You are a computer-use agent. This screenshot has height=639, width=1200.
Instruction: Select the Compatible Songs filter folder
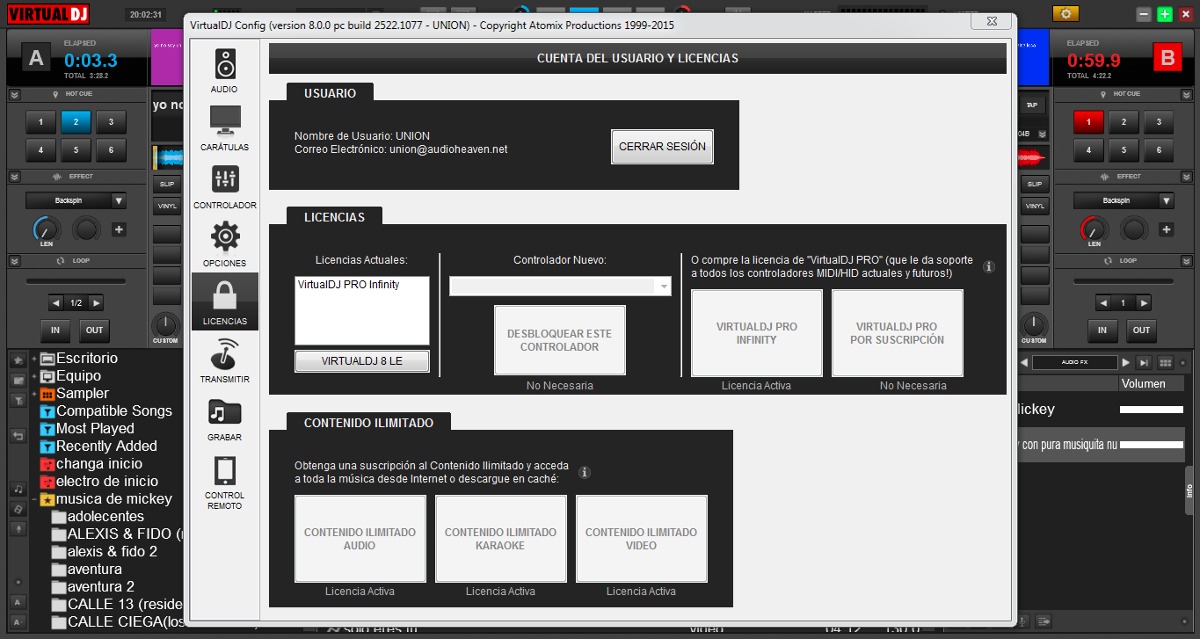point(105,411)
